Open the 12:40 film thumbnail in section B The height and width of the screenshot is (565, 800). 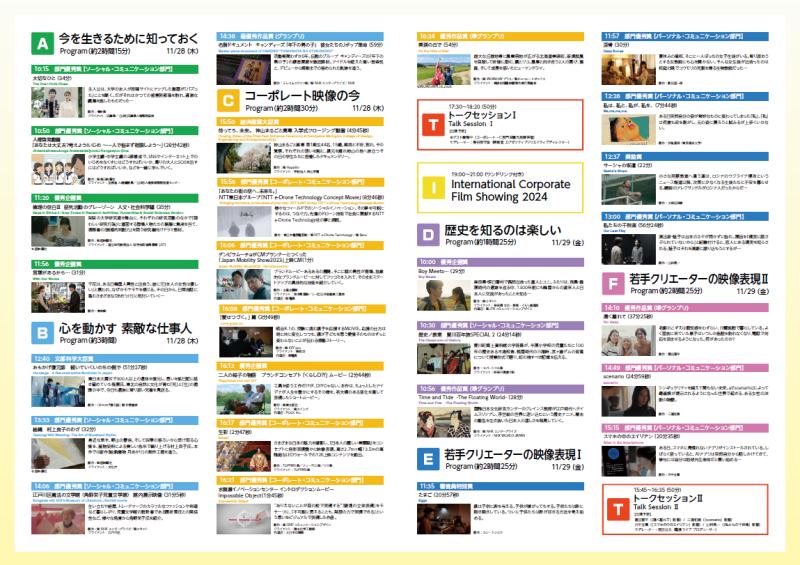click(x=58, y=391)
